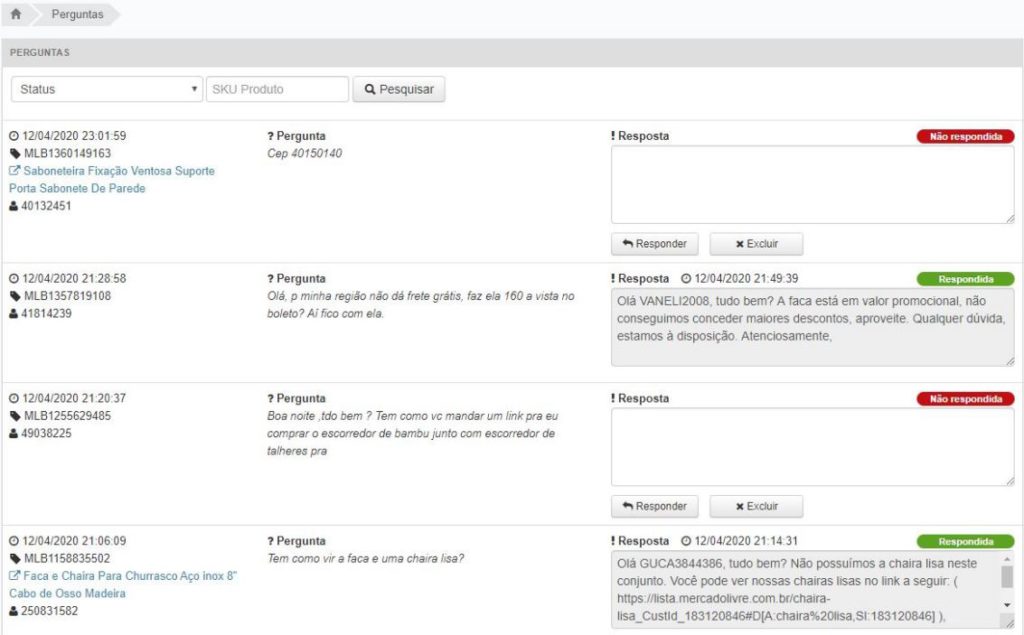
Task: Click tag icon beside MLB1255629485
Action: [x=15, y=416]
